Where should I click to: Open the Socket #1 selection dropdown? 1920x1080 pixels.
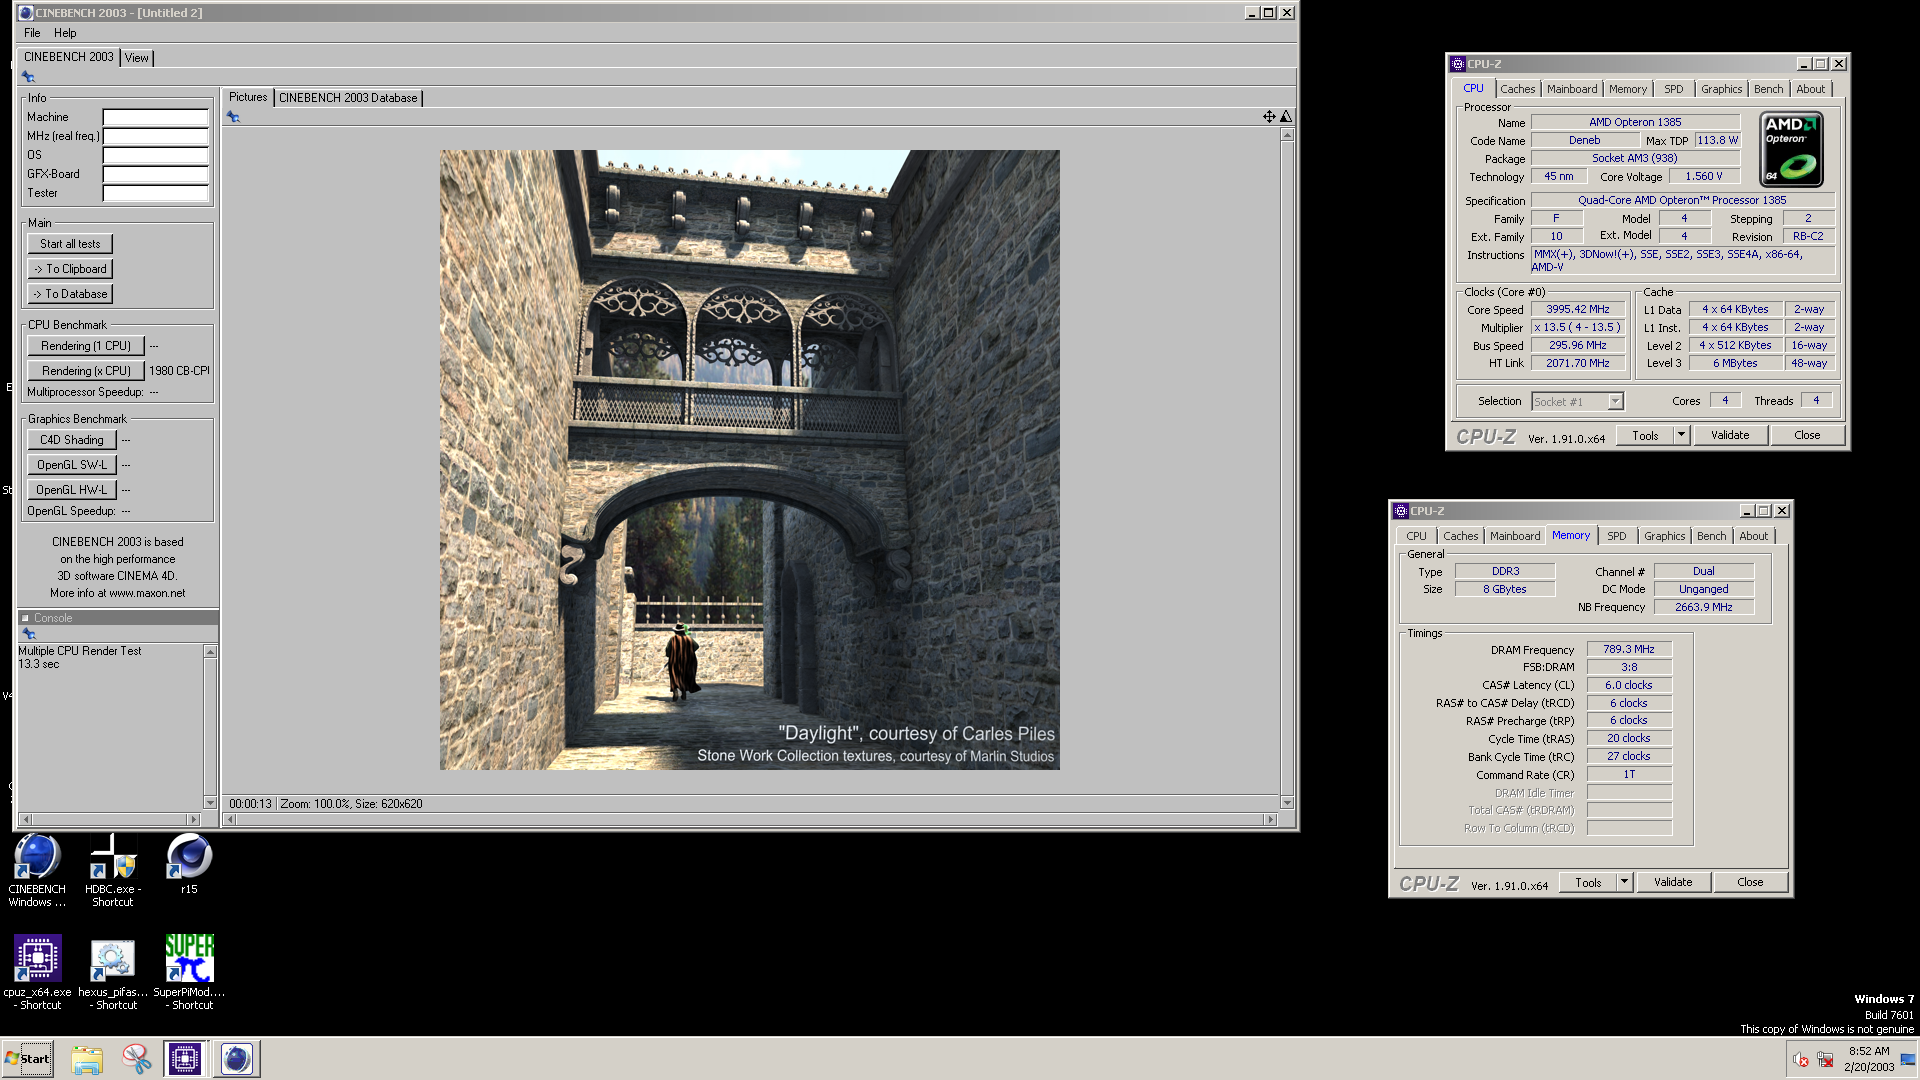pos(1577,402)
